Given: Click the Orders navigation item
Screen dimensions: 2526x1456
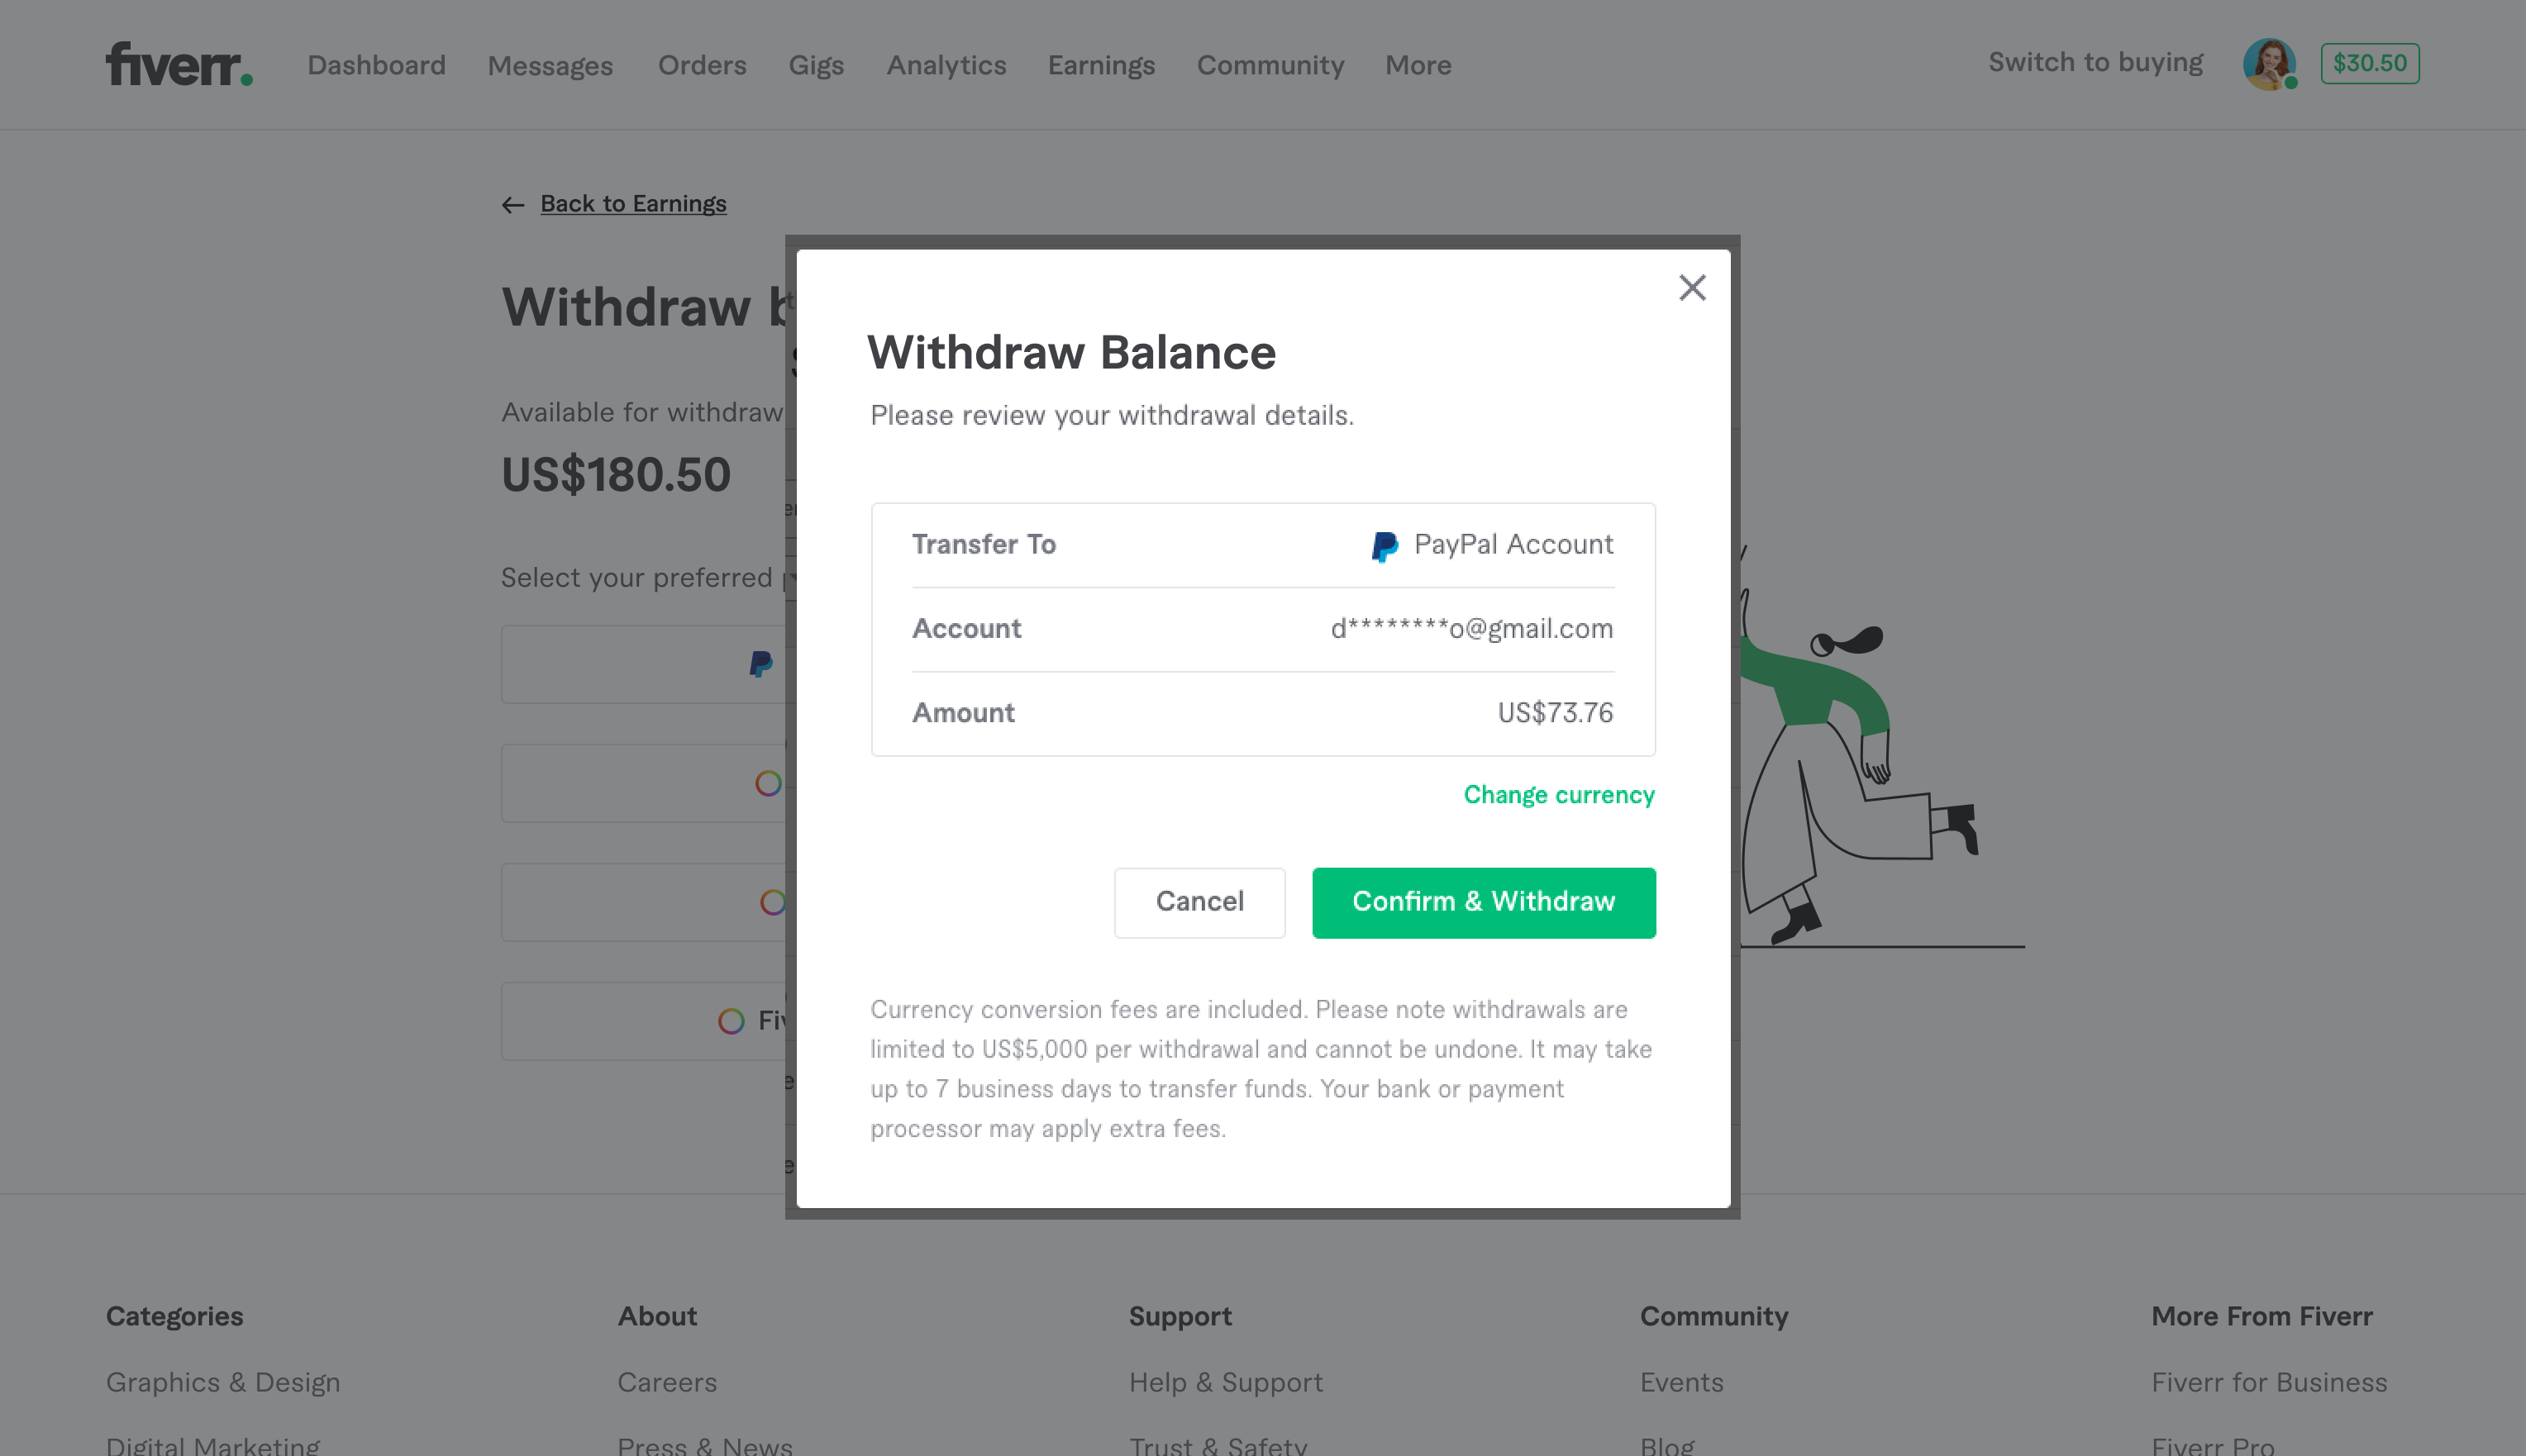Looking at the screenshot, I should pyautogui.click(x=701, y=66).
